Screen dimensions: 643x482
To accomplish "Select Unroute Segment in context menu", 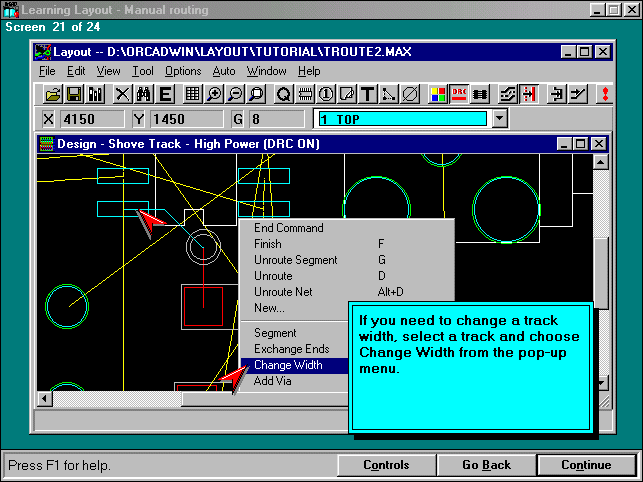I will pos(296,260).
